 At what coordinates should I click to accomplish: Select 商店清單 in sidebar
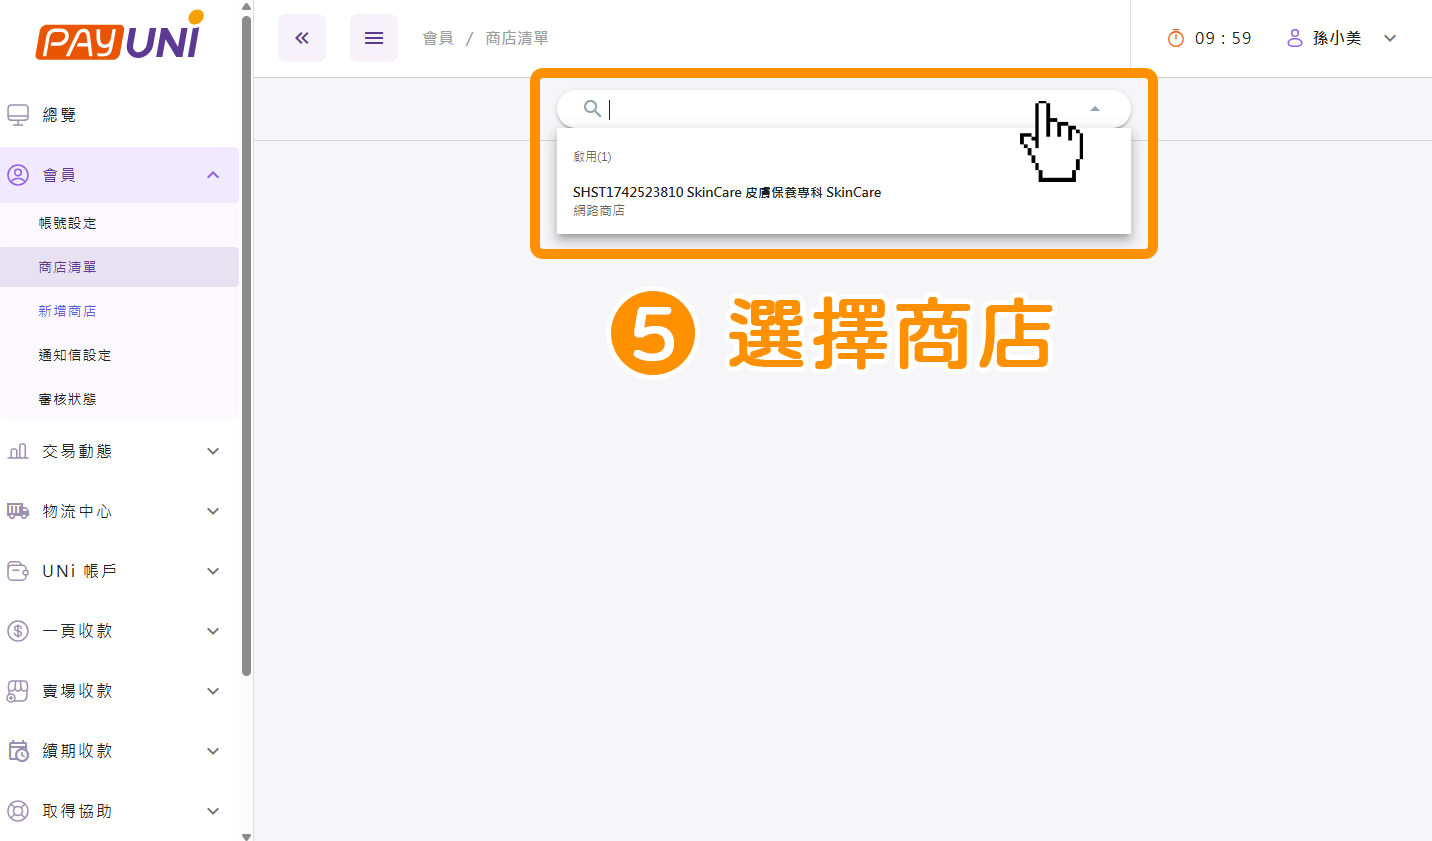tap(120, 267)
